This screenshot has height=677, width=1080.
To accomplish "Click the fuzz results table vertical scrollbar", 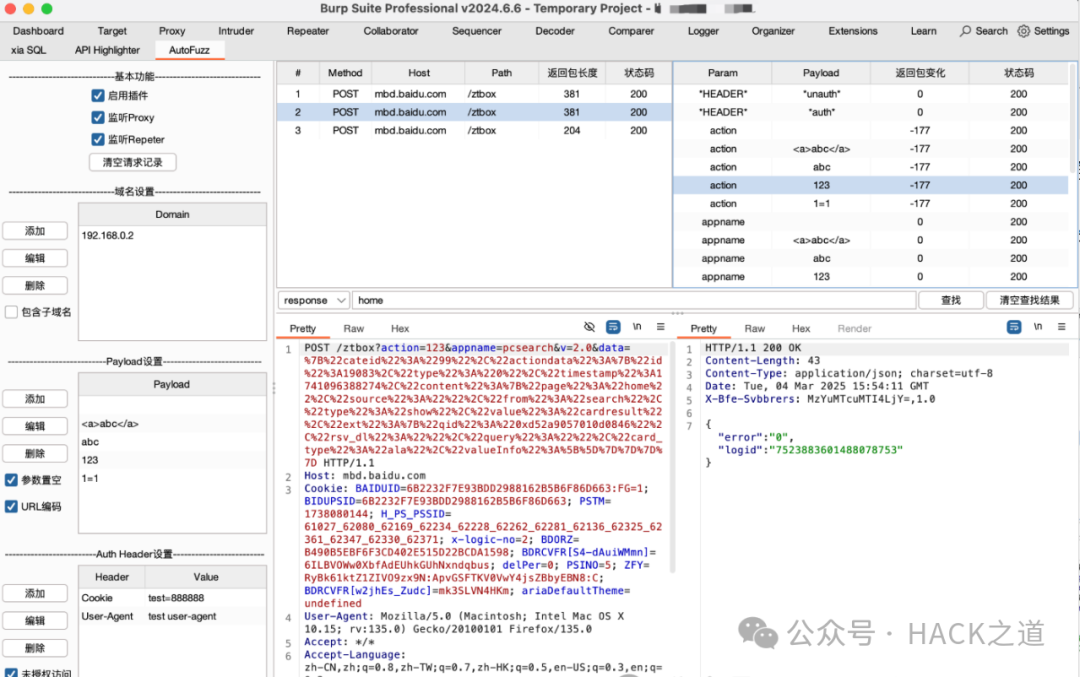I will [1072, 117].
